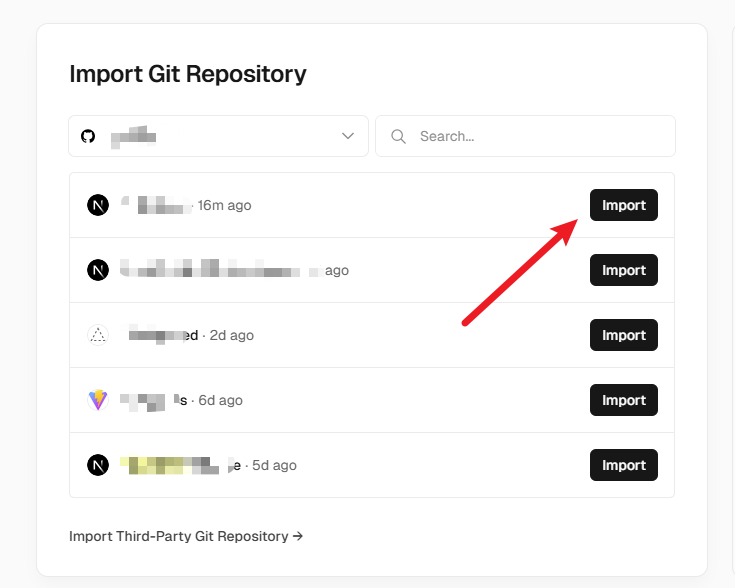This screenshot has height=588, width=735.
Task: Click the "5d ago" repository timestamp
Action: [274, 465]
